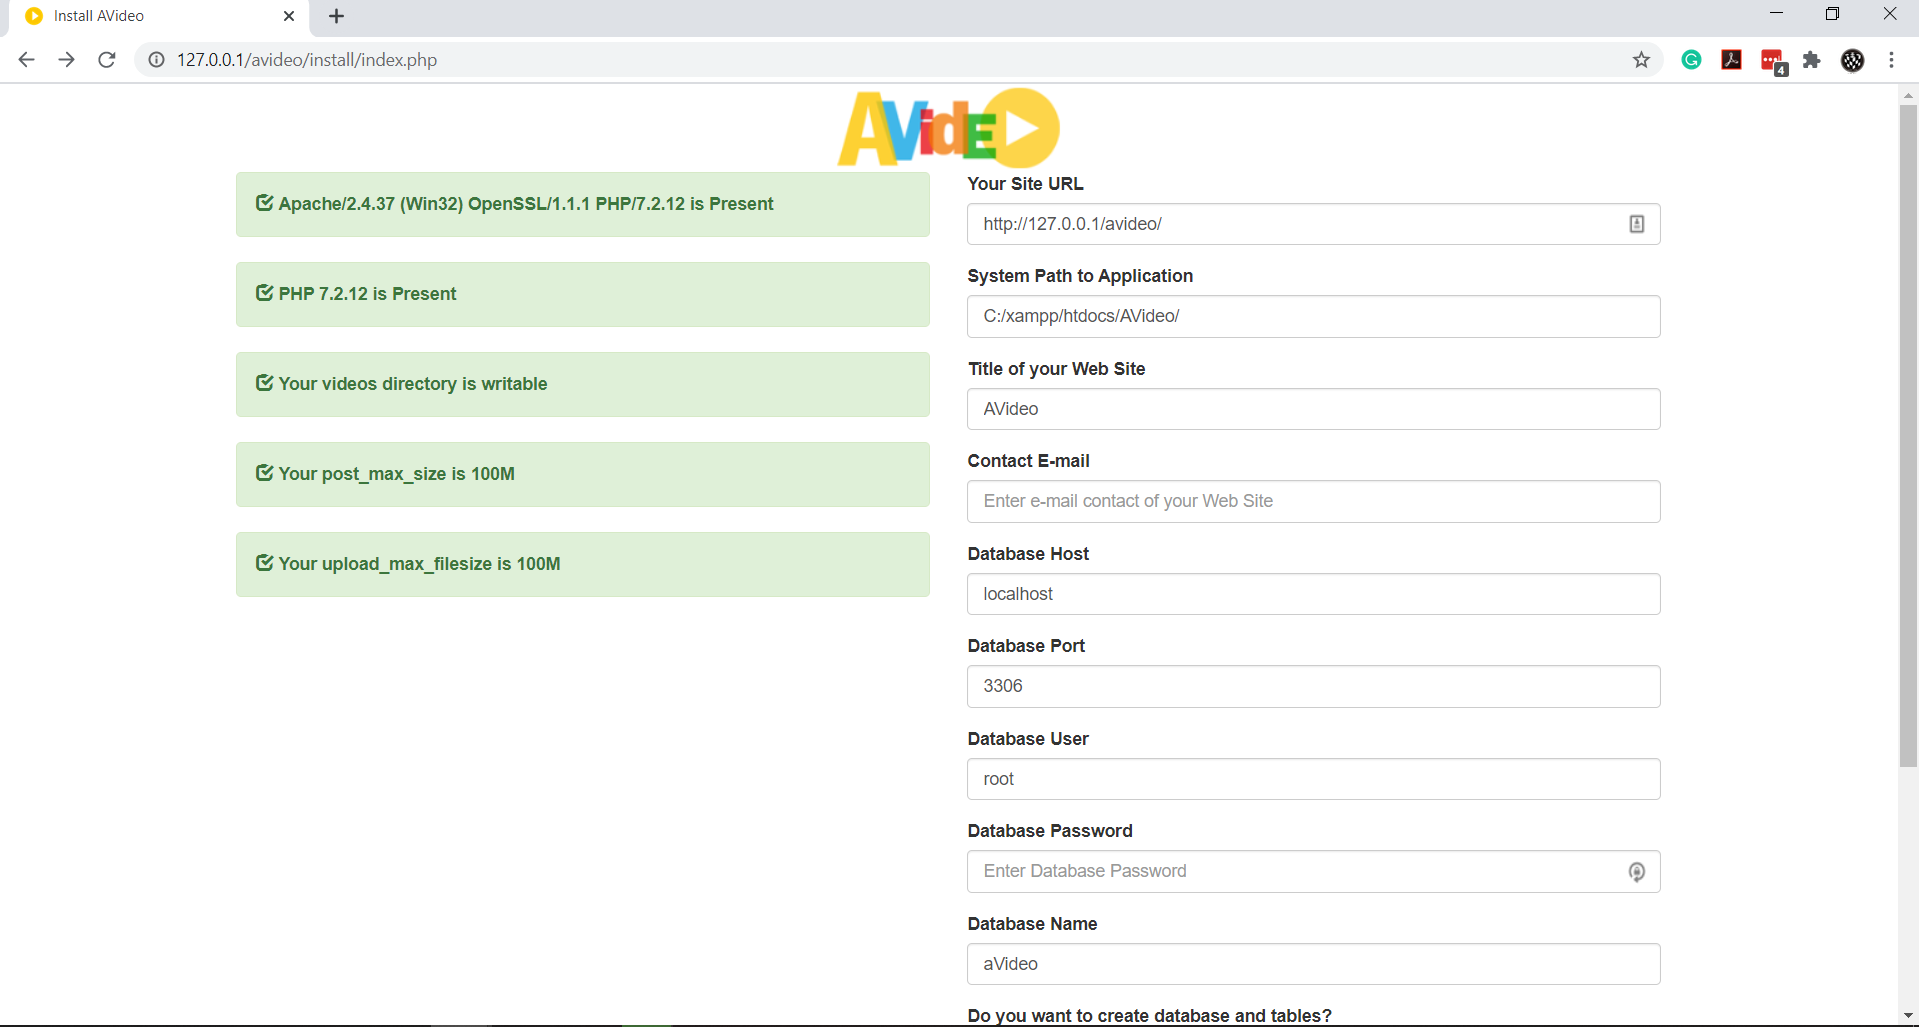
Task: Minimize the Chrome window
Action: tap(1776, 14)
